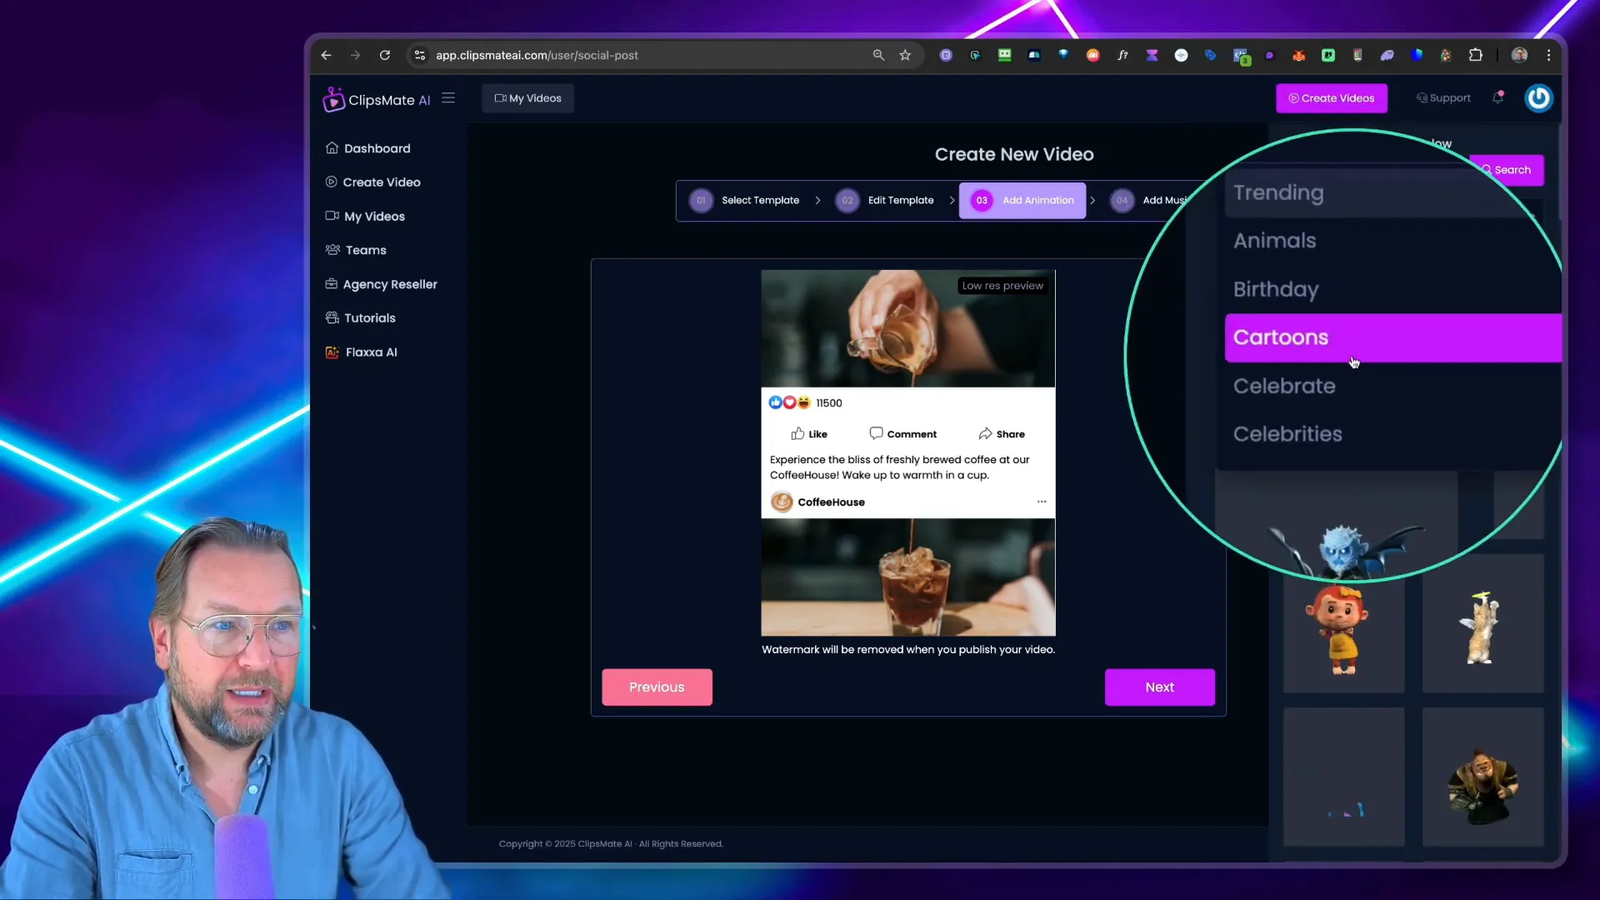Open My Videos in sidebar

(x=365, y=216)
